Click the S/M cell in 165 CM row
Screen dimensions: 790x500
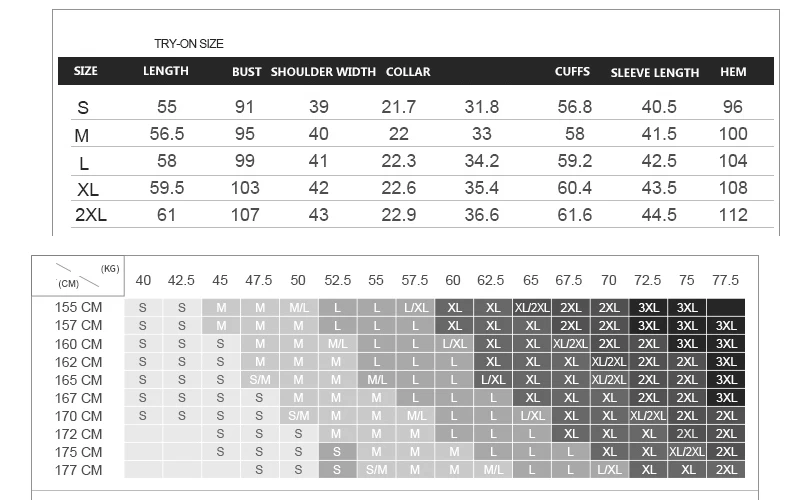tap(260, 380)
